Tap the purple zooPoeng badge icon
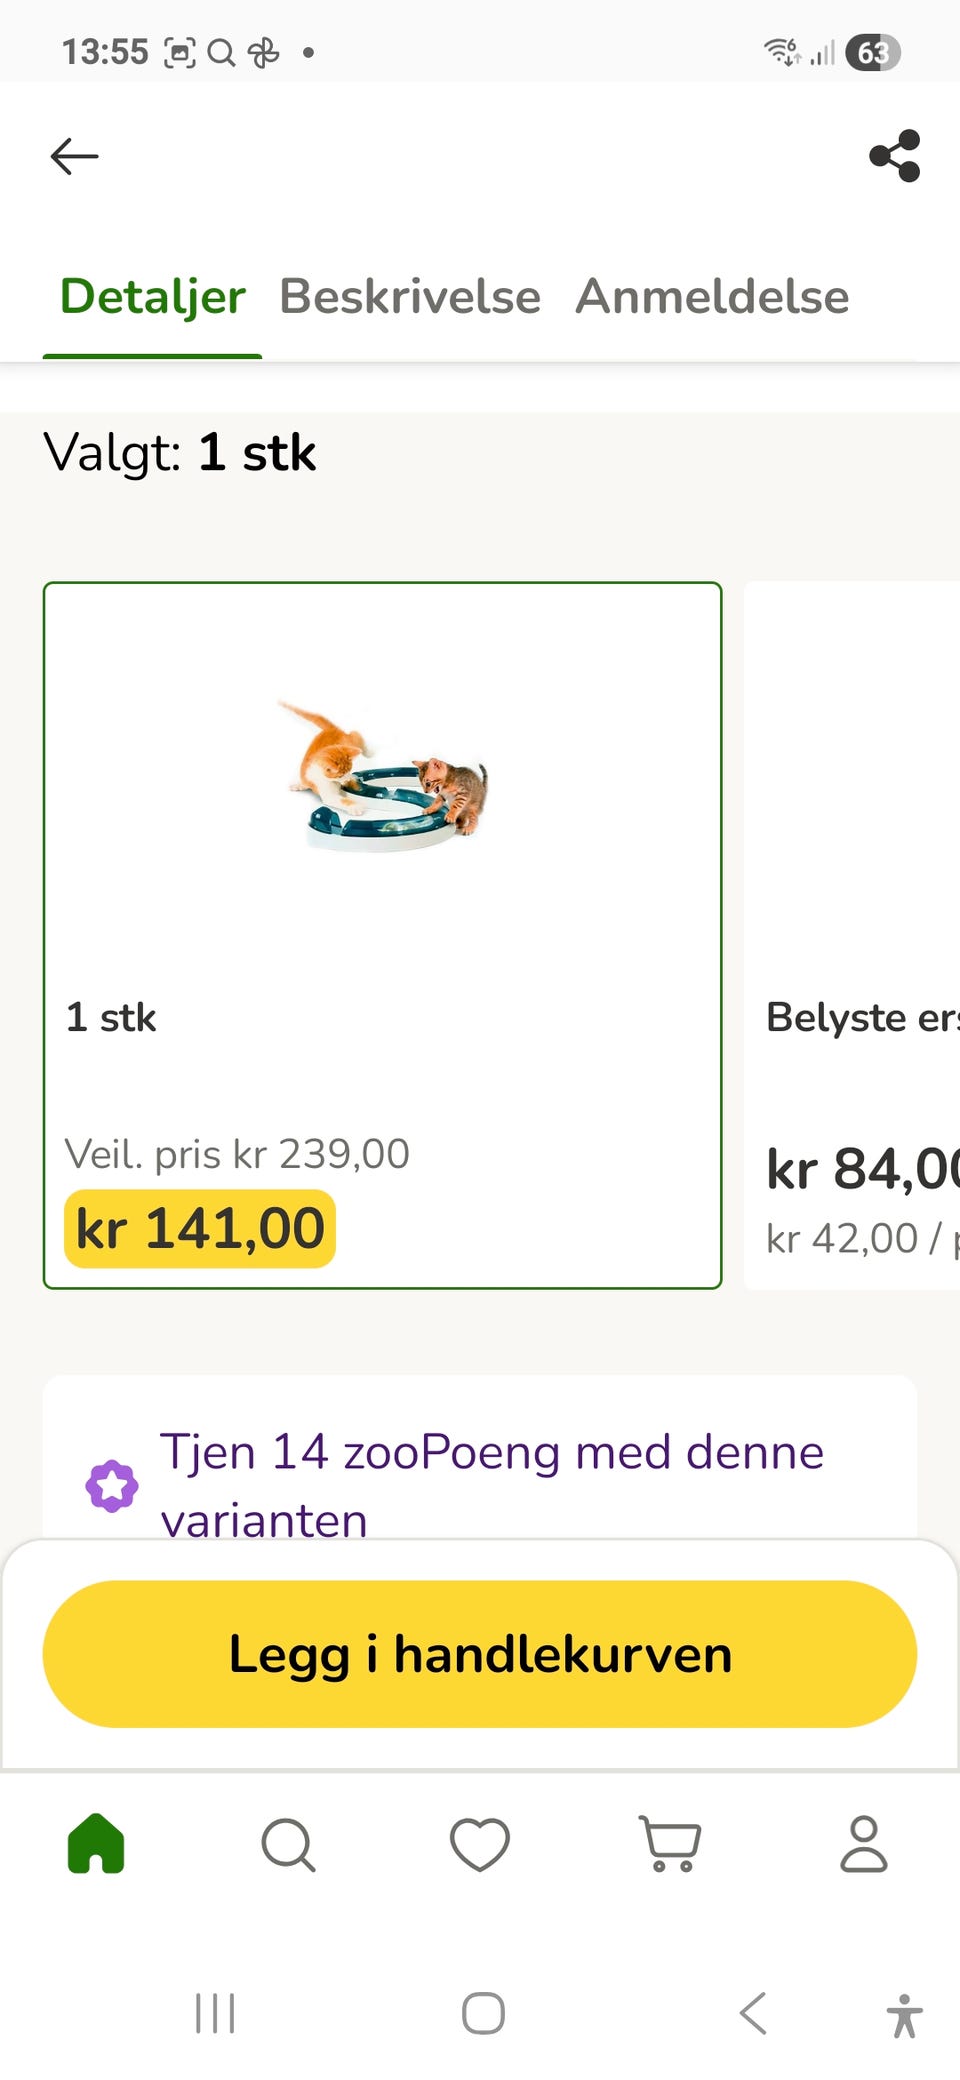Screen dimensions: 960x2080 (112, 1486)
